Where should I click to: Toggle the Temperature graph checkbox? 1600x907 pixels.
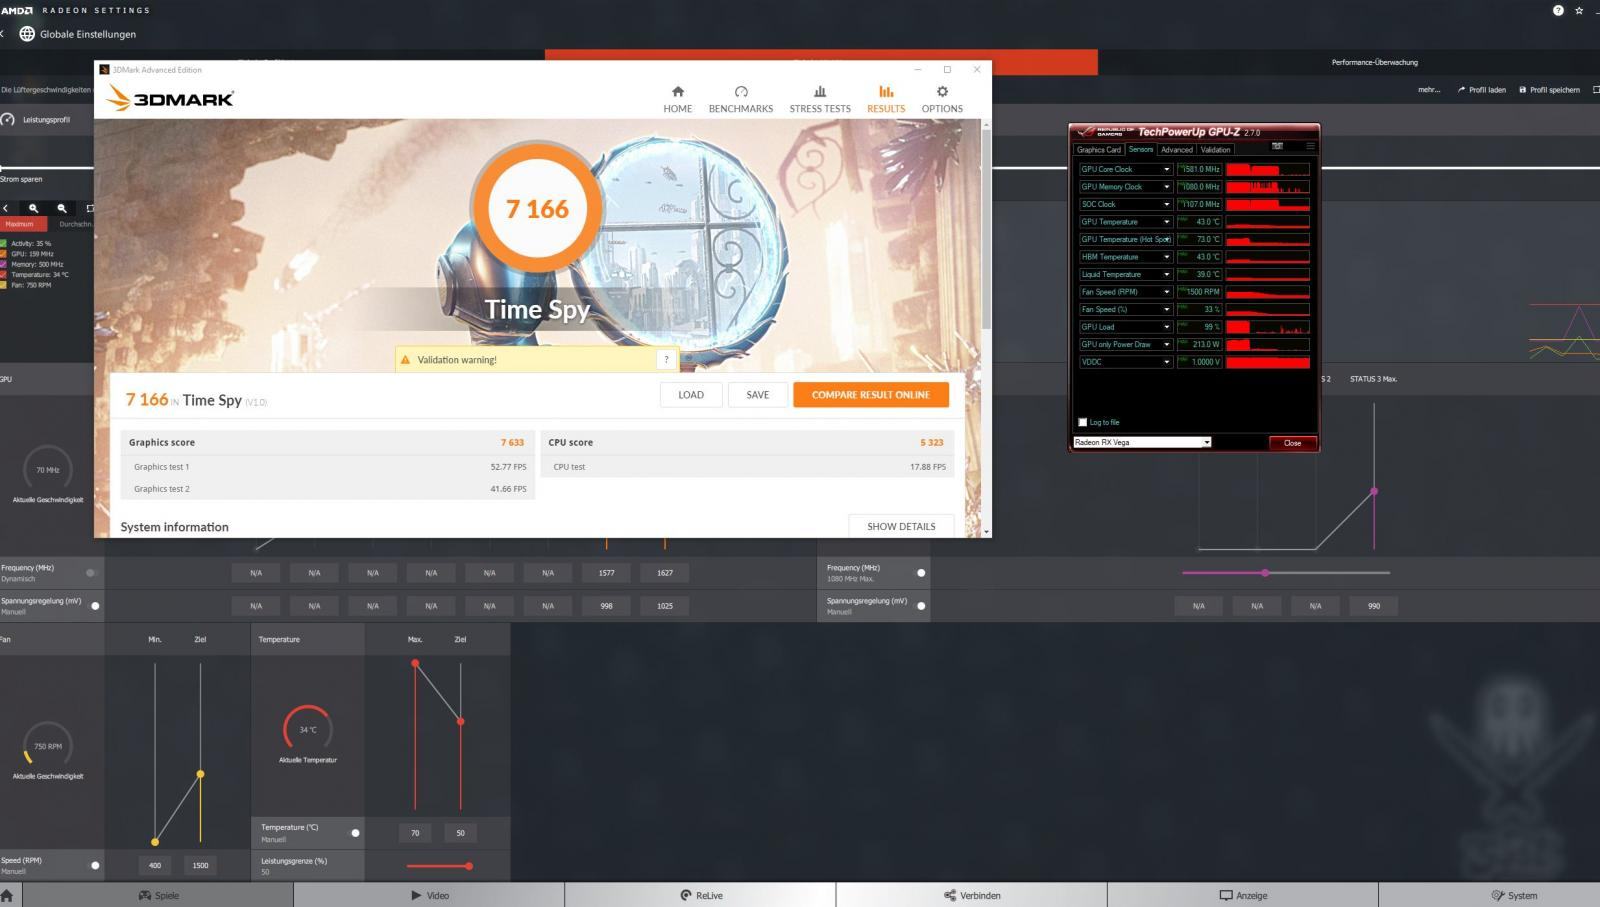(4, 274)
